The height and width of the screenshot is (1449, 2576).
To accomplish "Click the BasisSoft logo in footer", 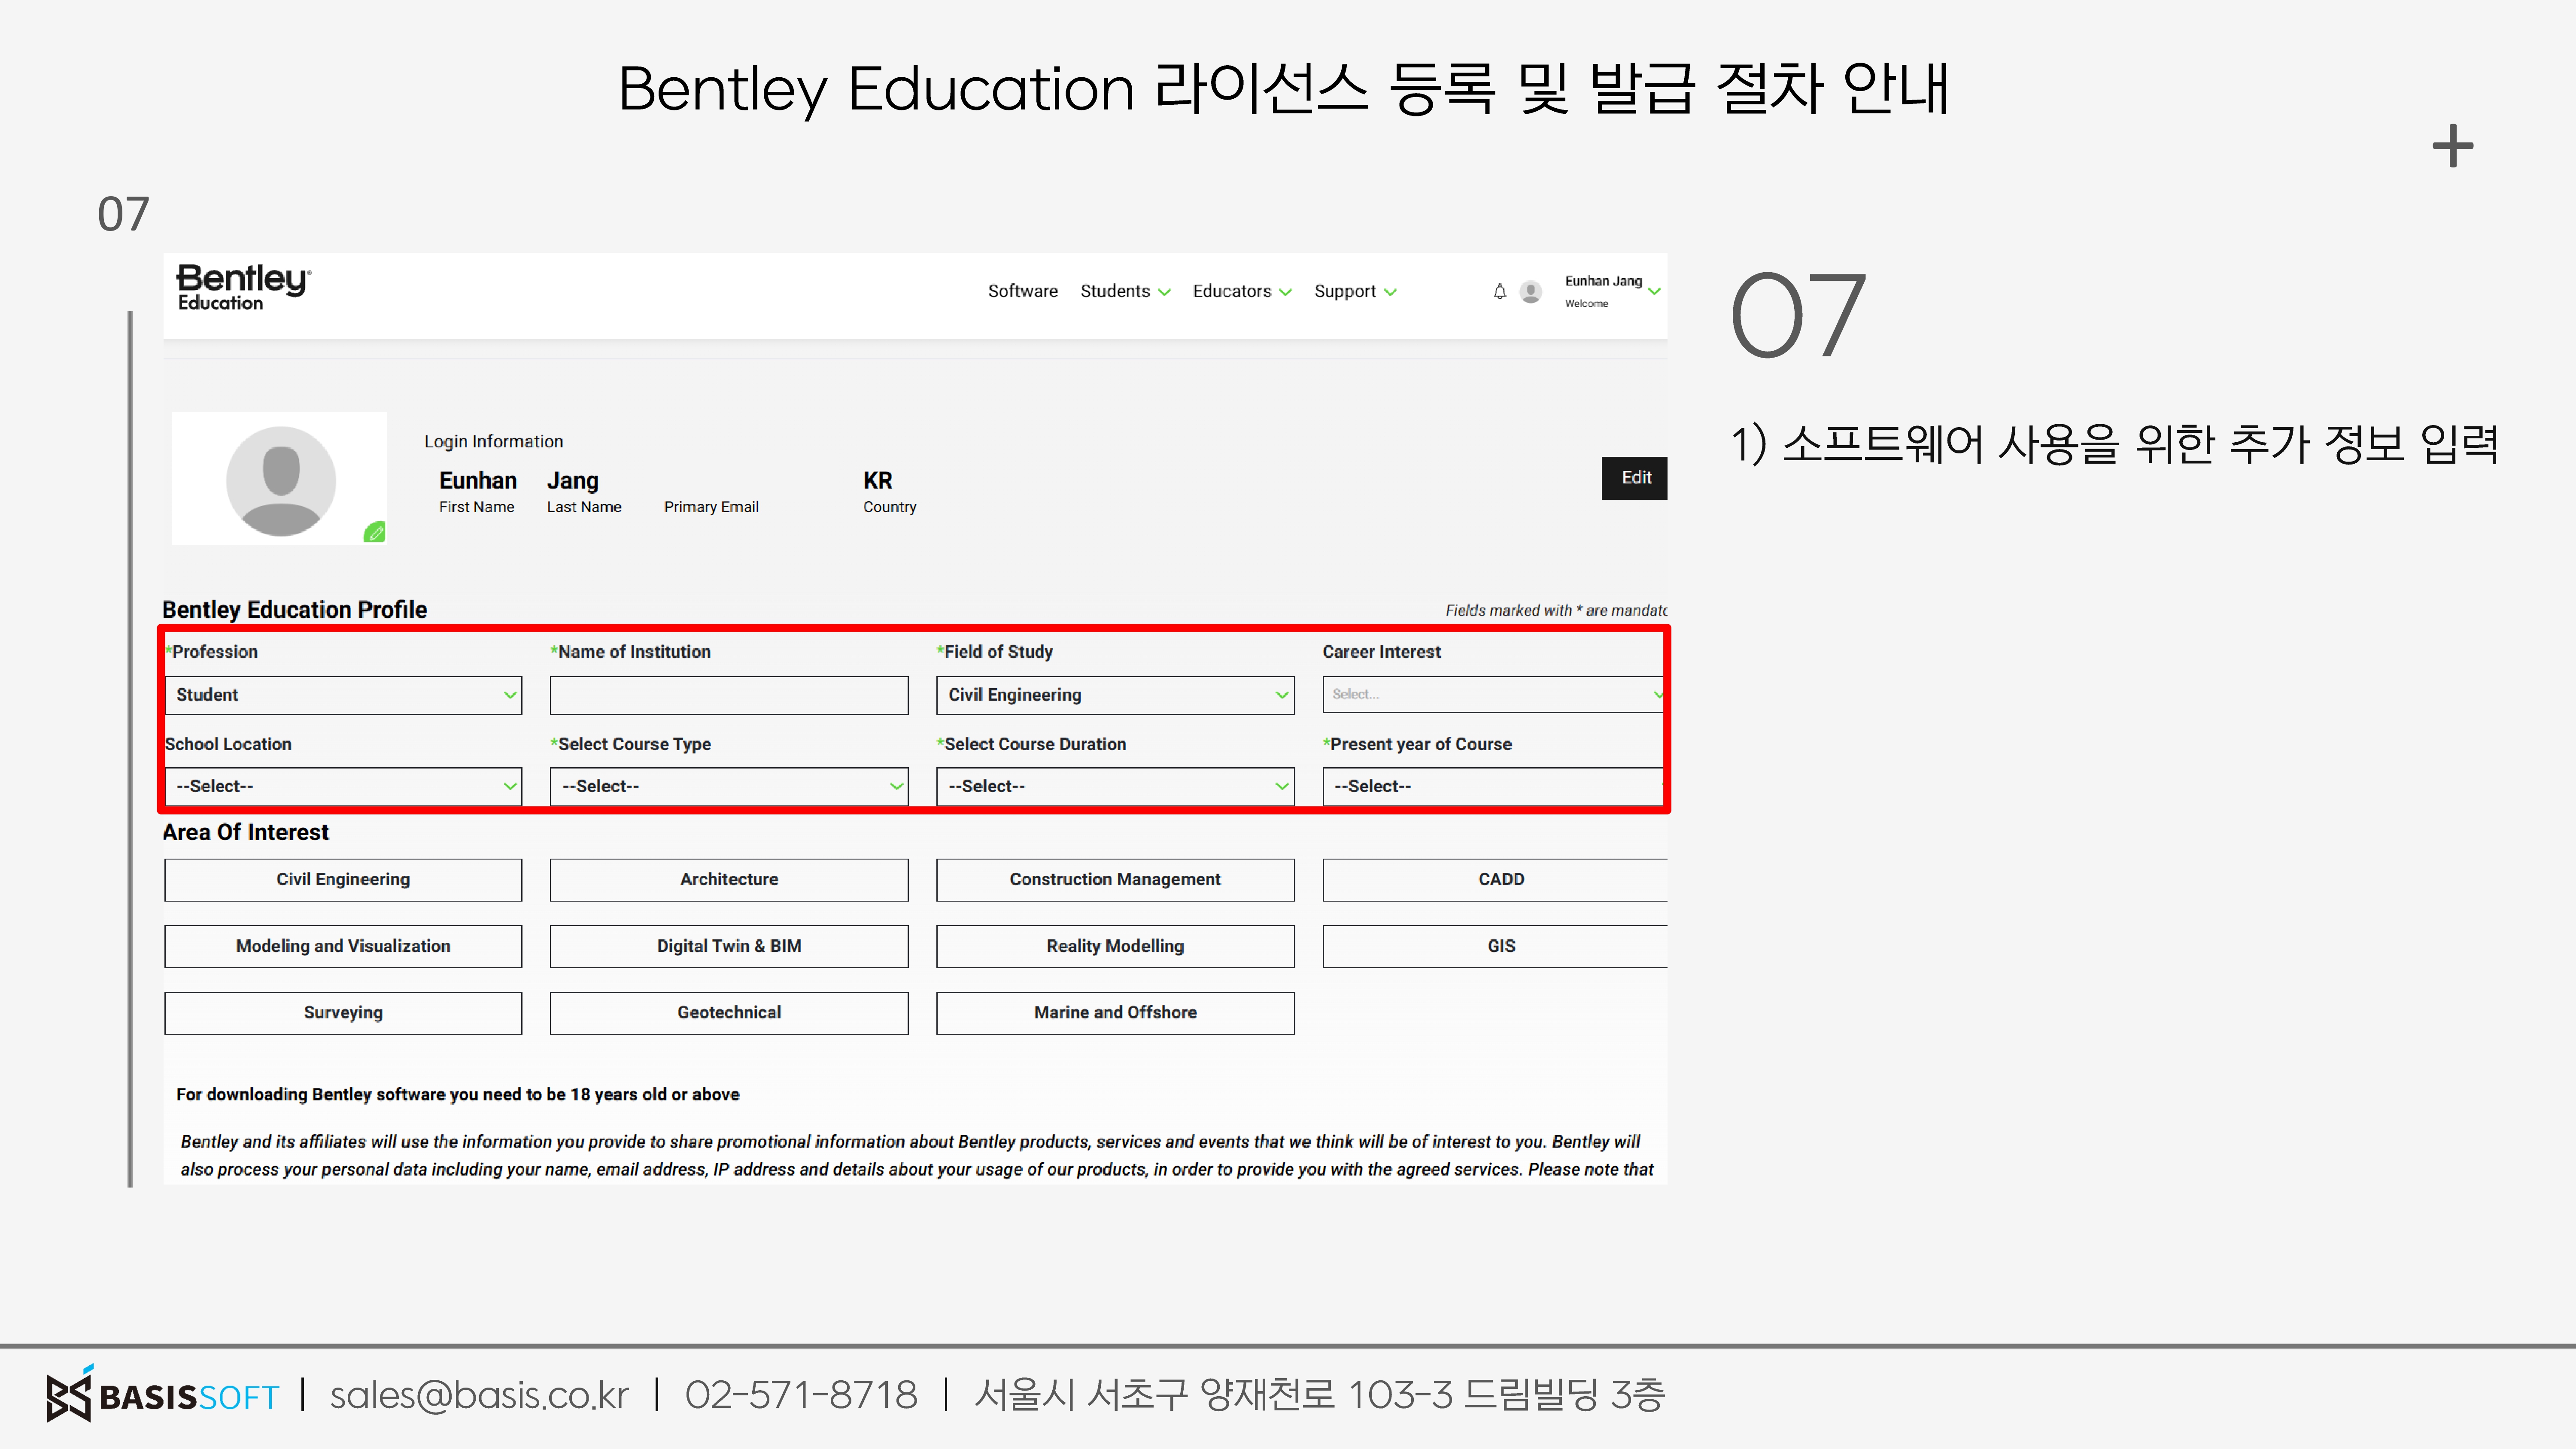I will (163, 1394).
